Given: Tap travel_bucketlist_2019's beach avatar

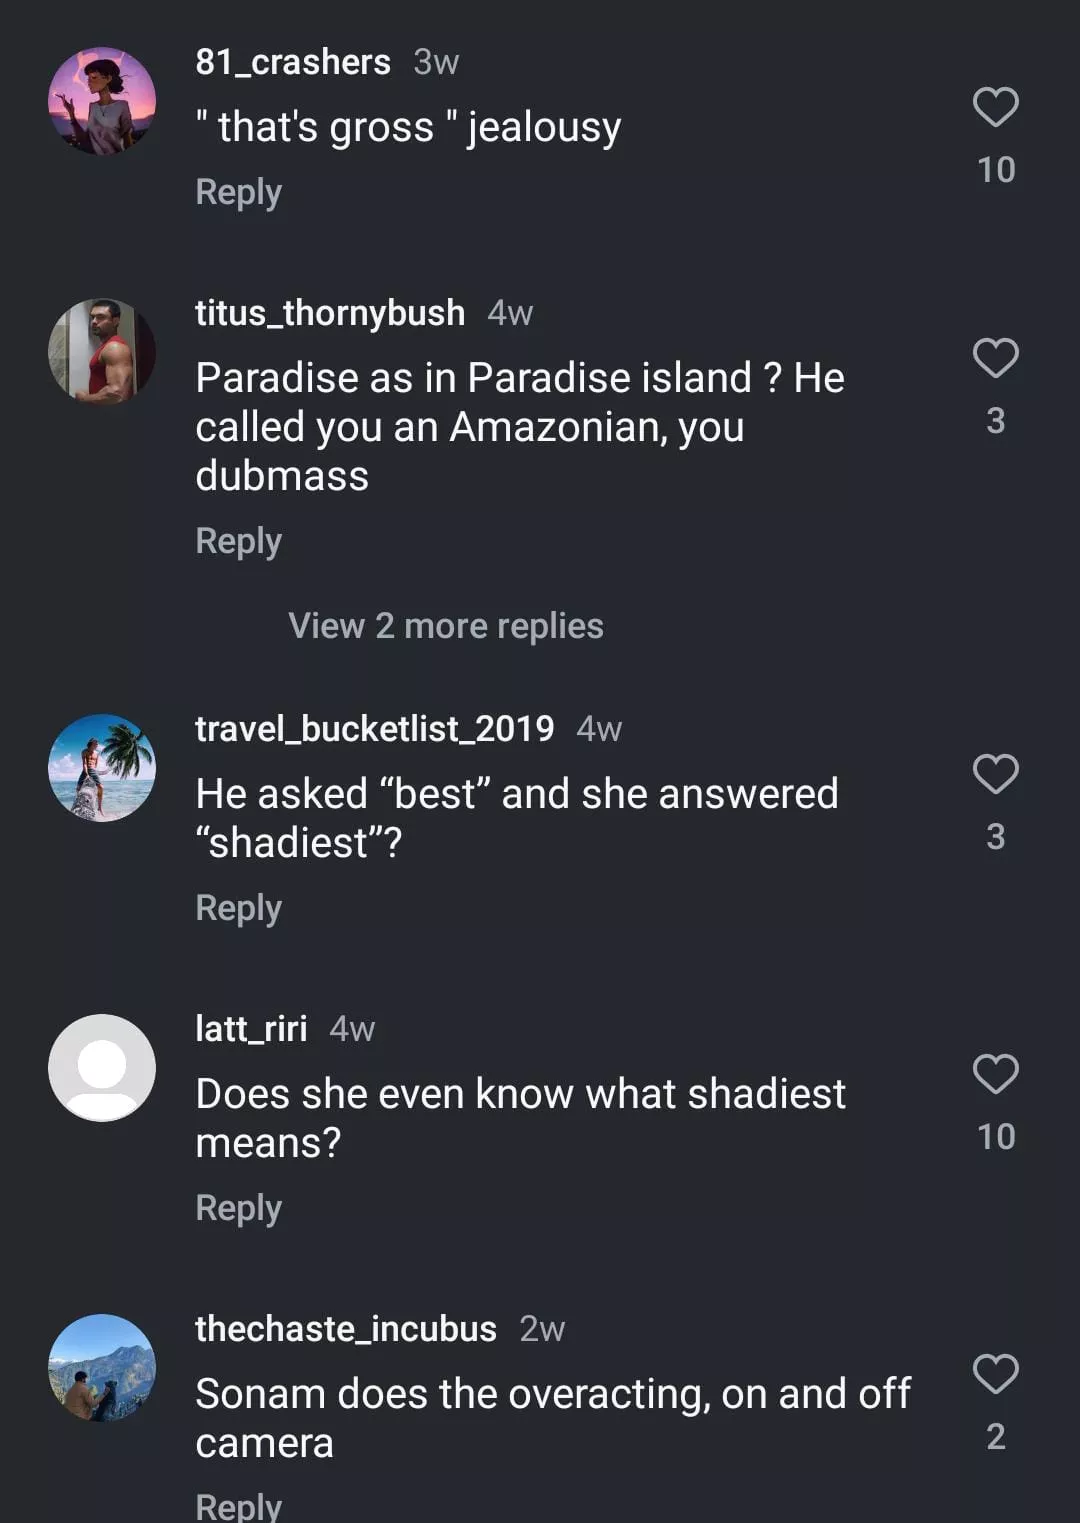Looking at the screenshot, I should (x=102, y=768).
